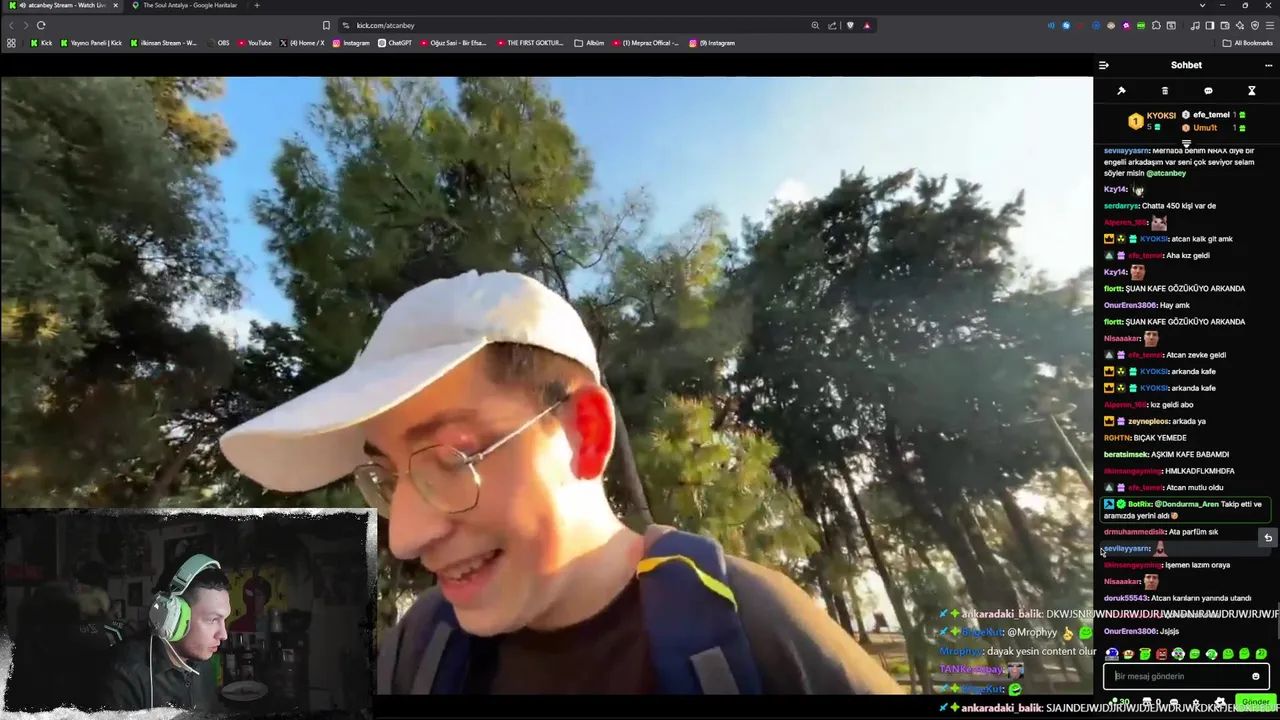Open the Instagram bookmark next to Home / X
The image size is (1280, 720).
(x=351, y=43)
